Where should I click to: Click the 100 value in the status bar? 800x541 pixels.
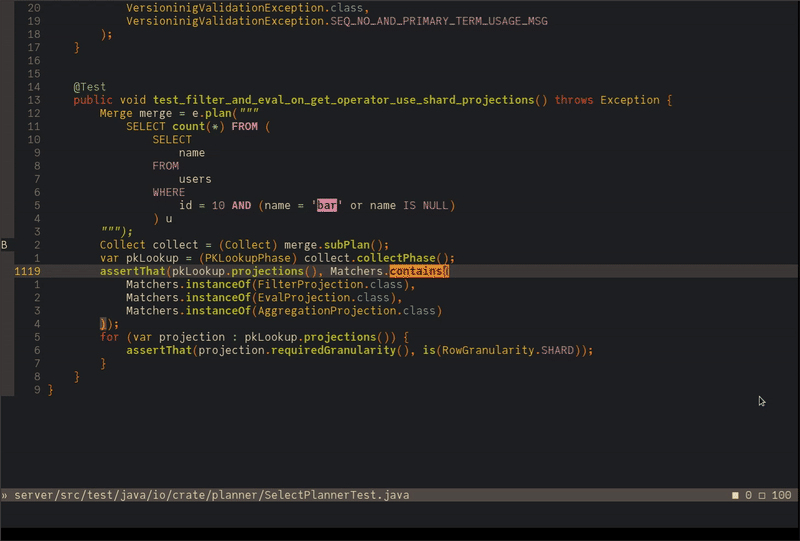[x=781, y=495]
